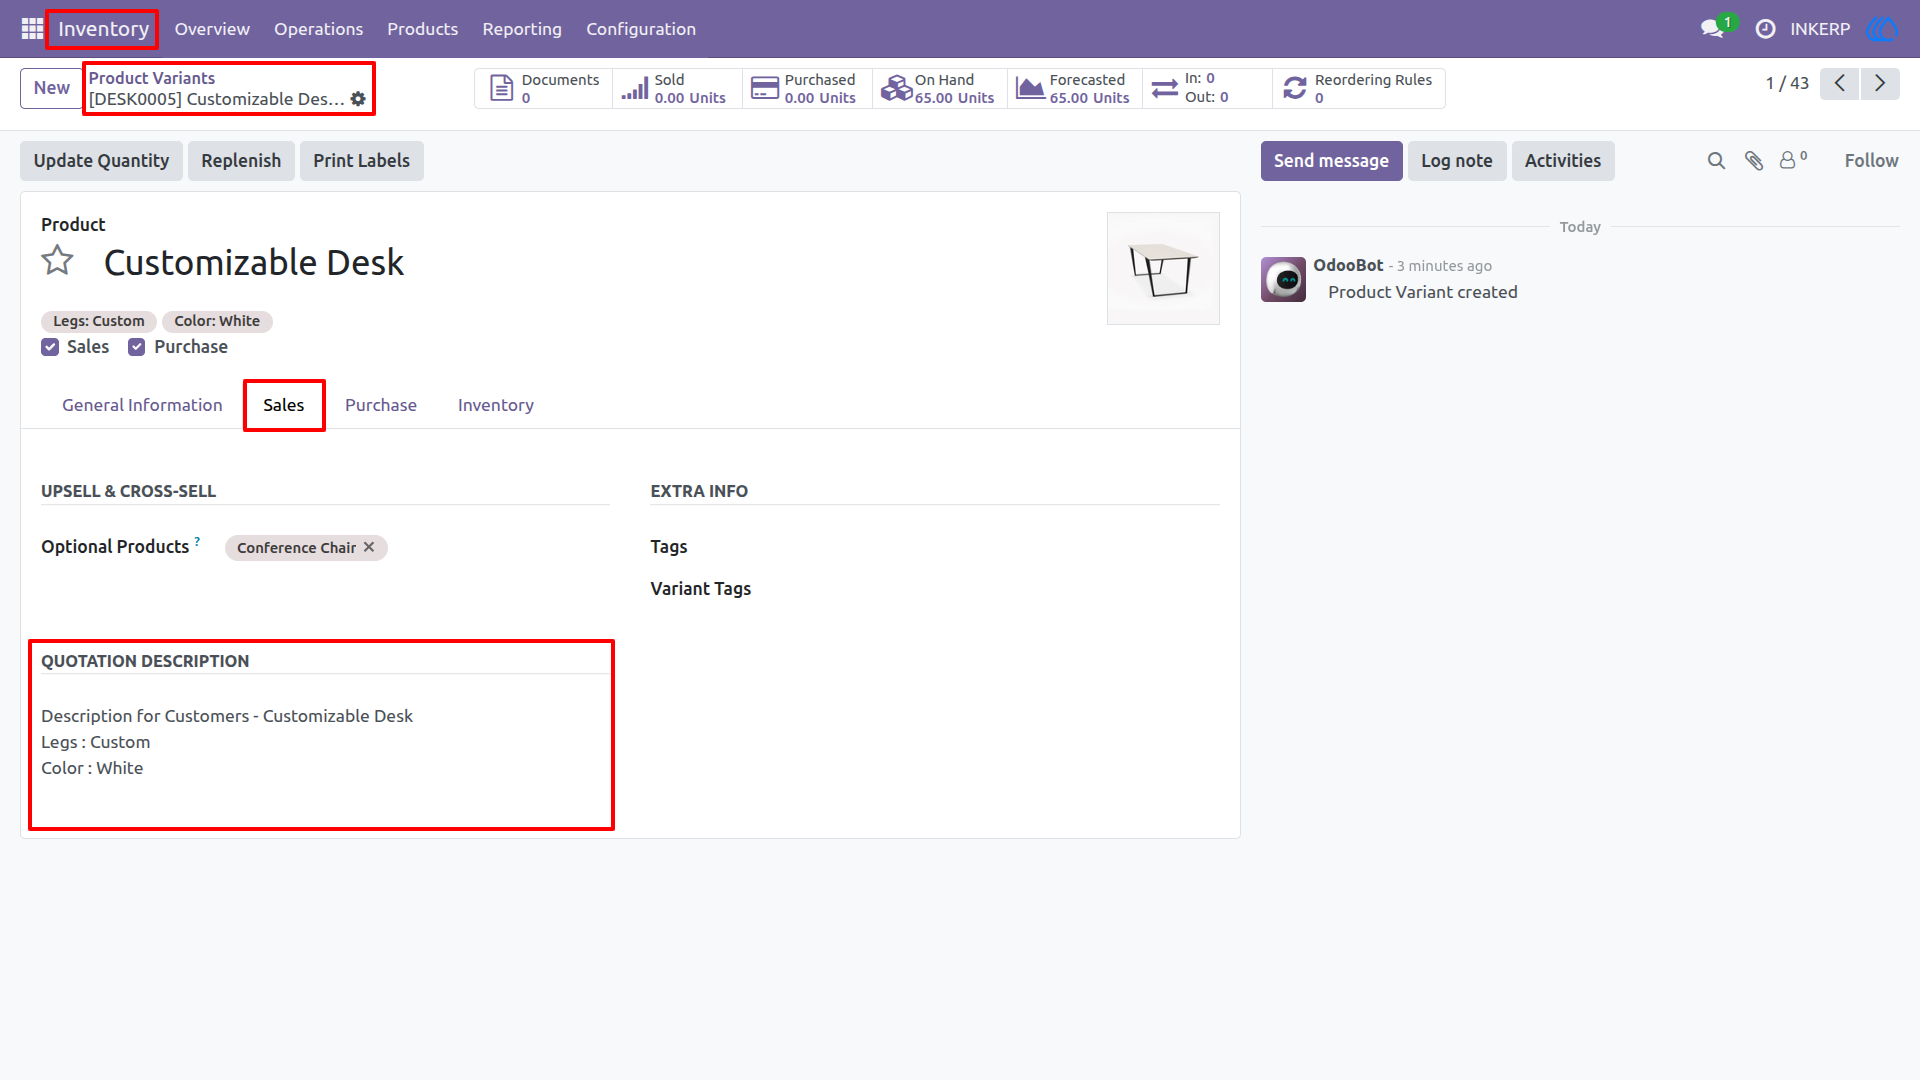Viewport: 1920px width, 1080px height.
Task: Open the discuss messages icon
Action: (1713, 29)
